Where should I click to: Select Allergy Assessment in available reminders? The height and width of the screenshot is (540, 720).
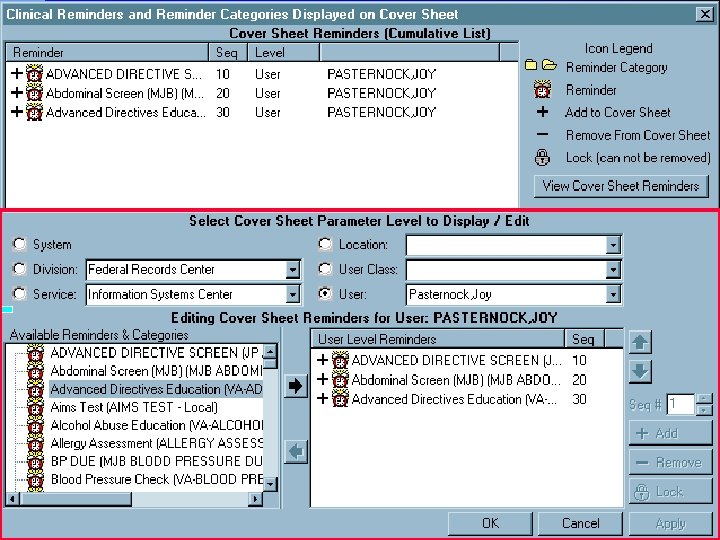pyautogui.click(x=156, y=443)
